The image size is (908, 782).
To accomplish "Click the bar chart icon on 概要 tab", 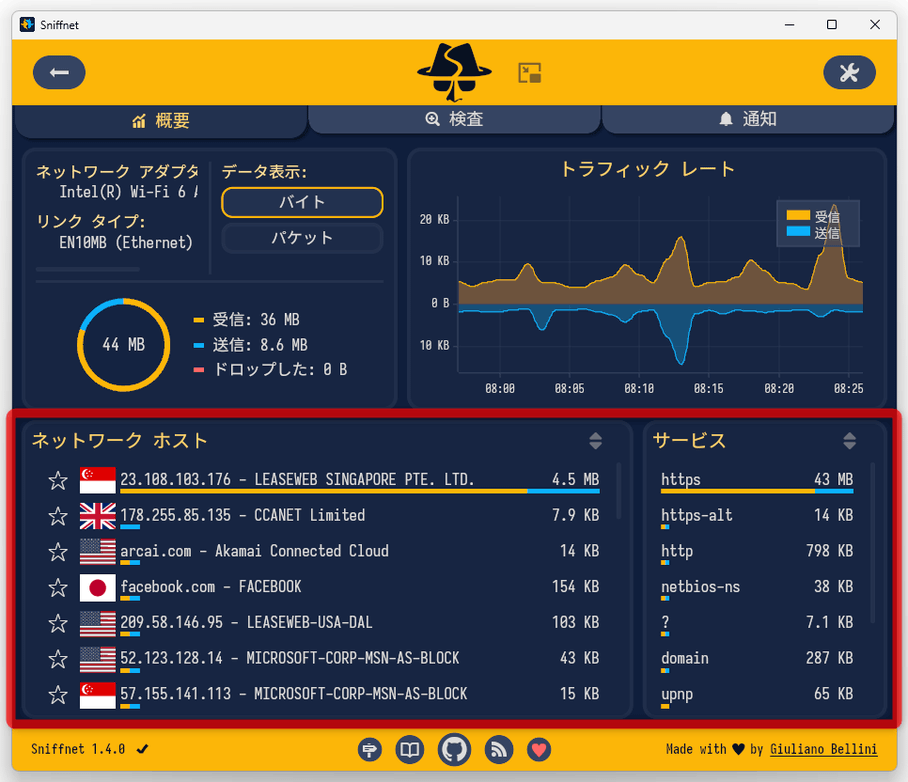I will pyautogui.click(x=139, y=121).
